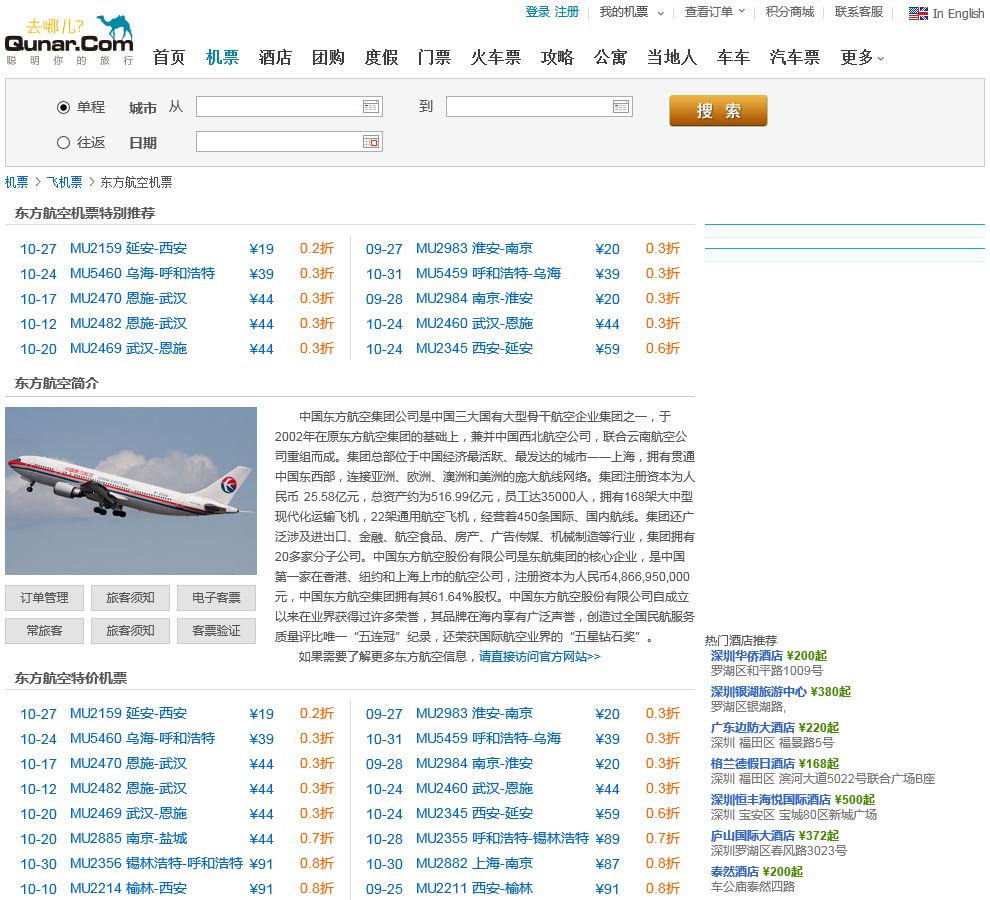
Task: Expand the 更多 navigation menu
Action: [862, 57]
